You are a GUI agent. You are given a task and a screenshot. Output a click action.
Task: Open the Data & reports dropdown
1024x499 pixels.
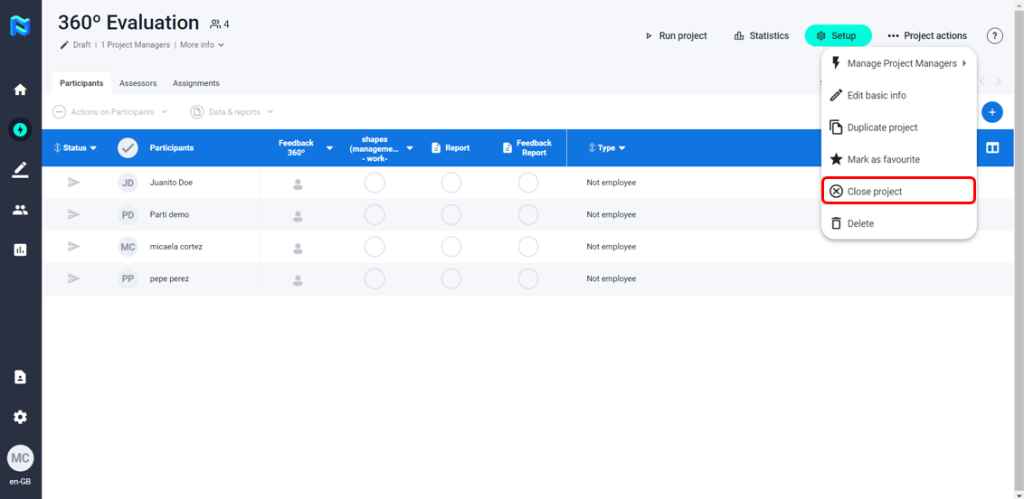[232, 112]
